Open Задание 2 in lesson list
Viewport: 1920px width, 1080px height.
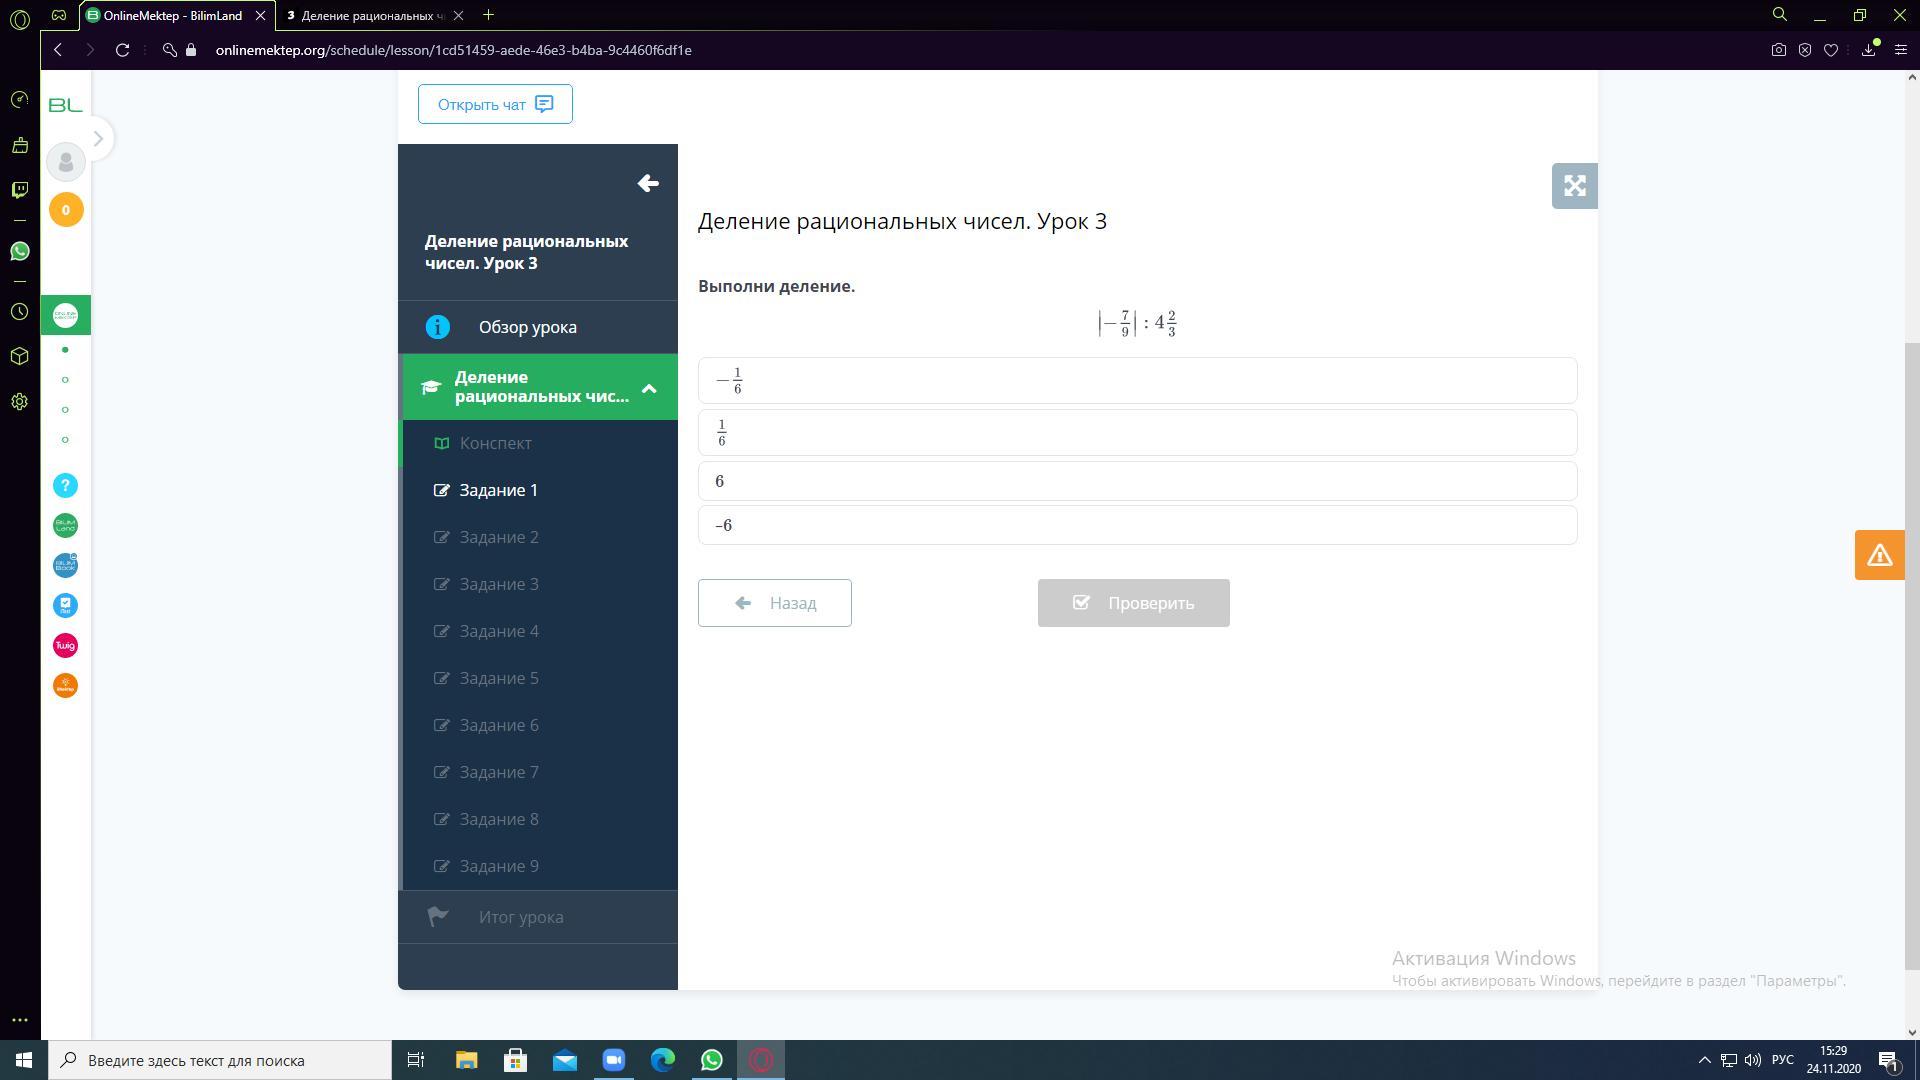click(x=499, y=537)
